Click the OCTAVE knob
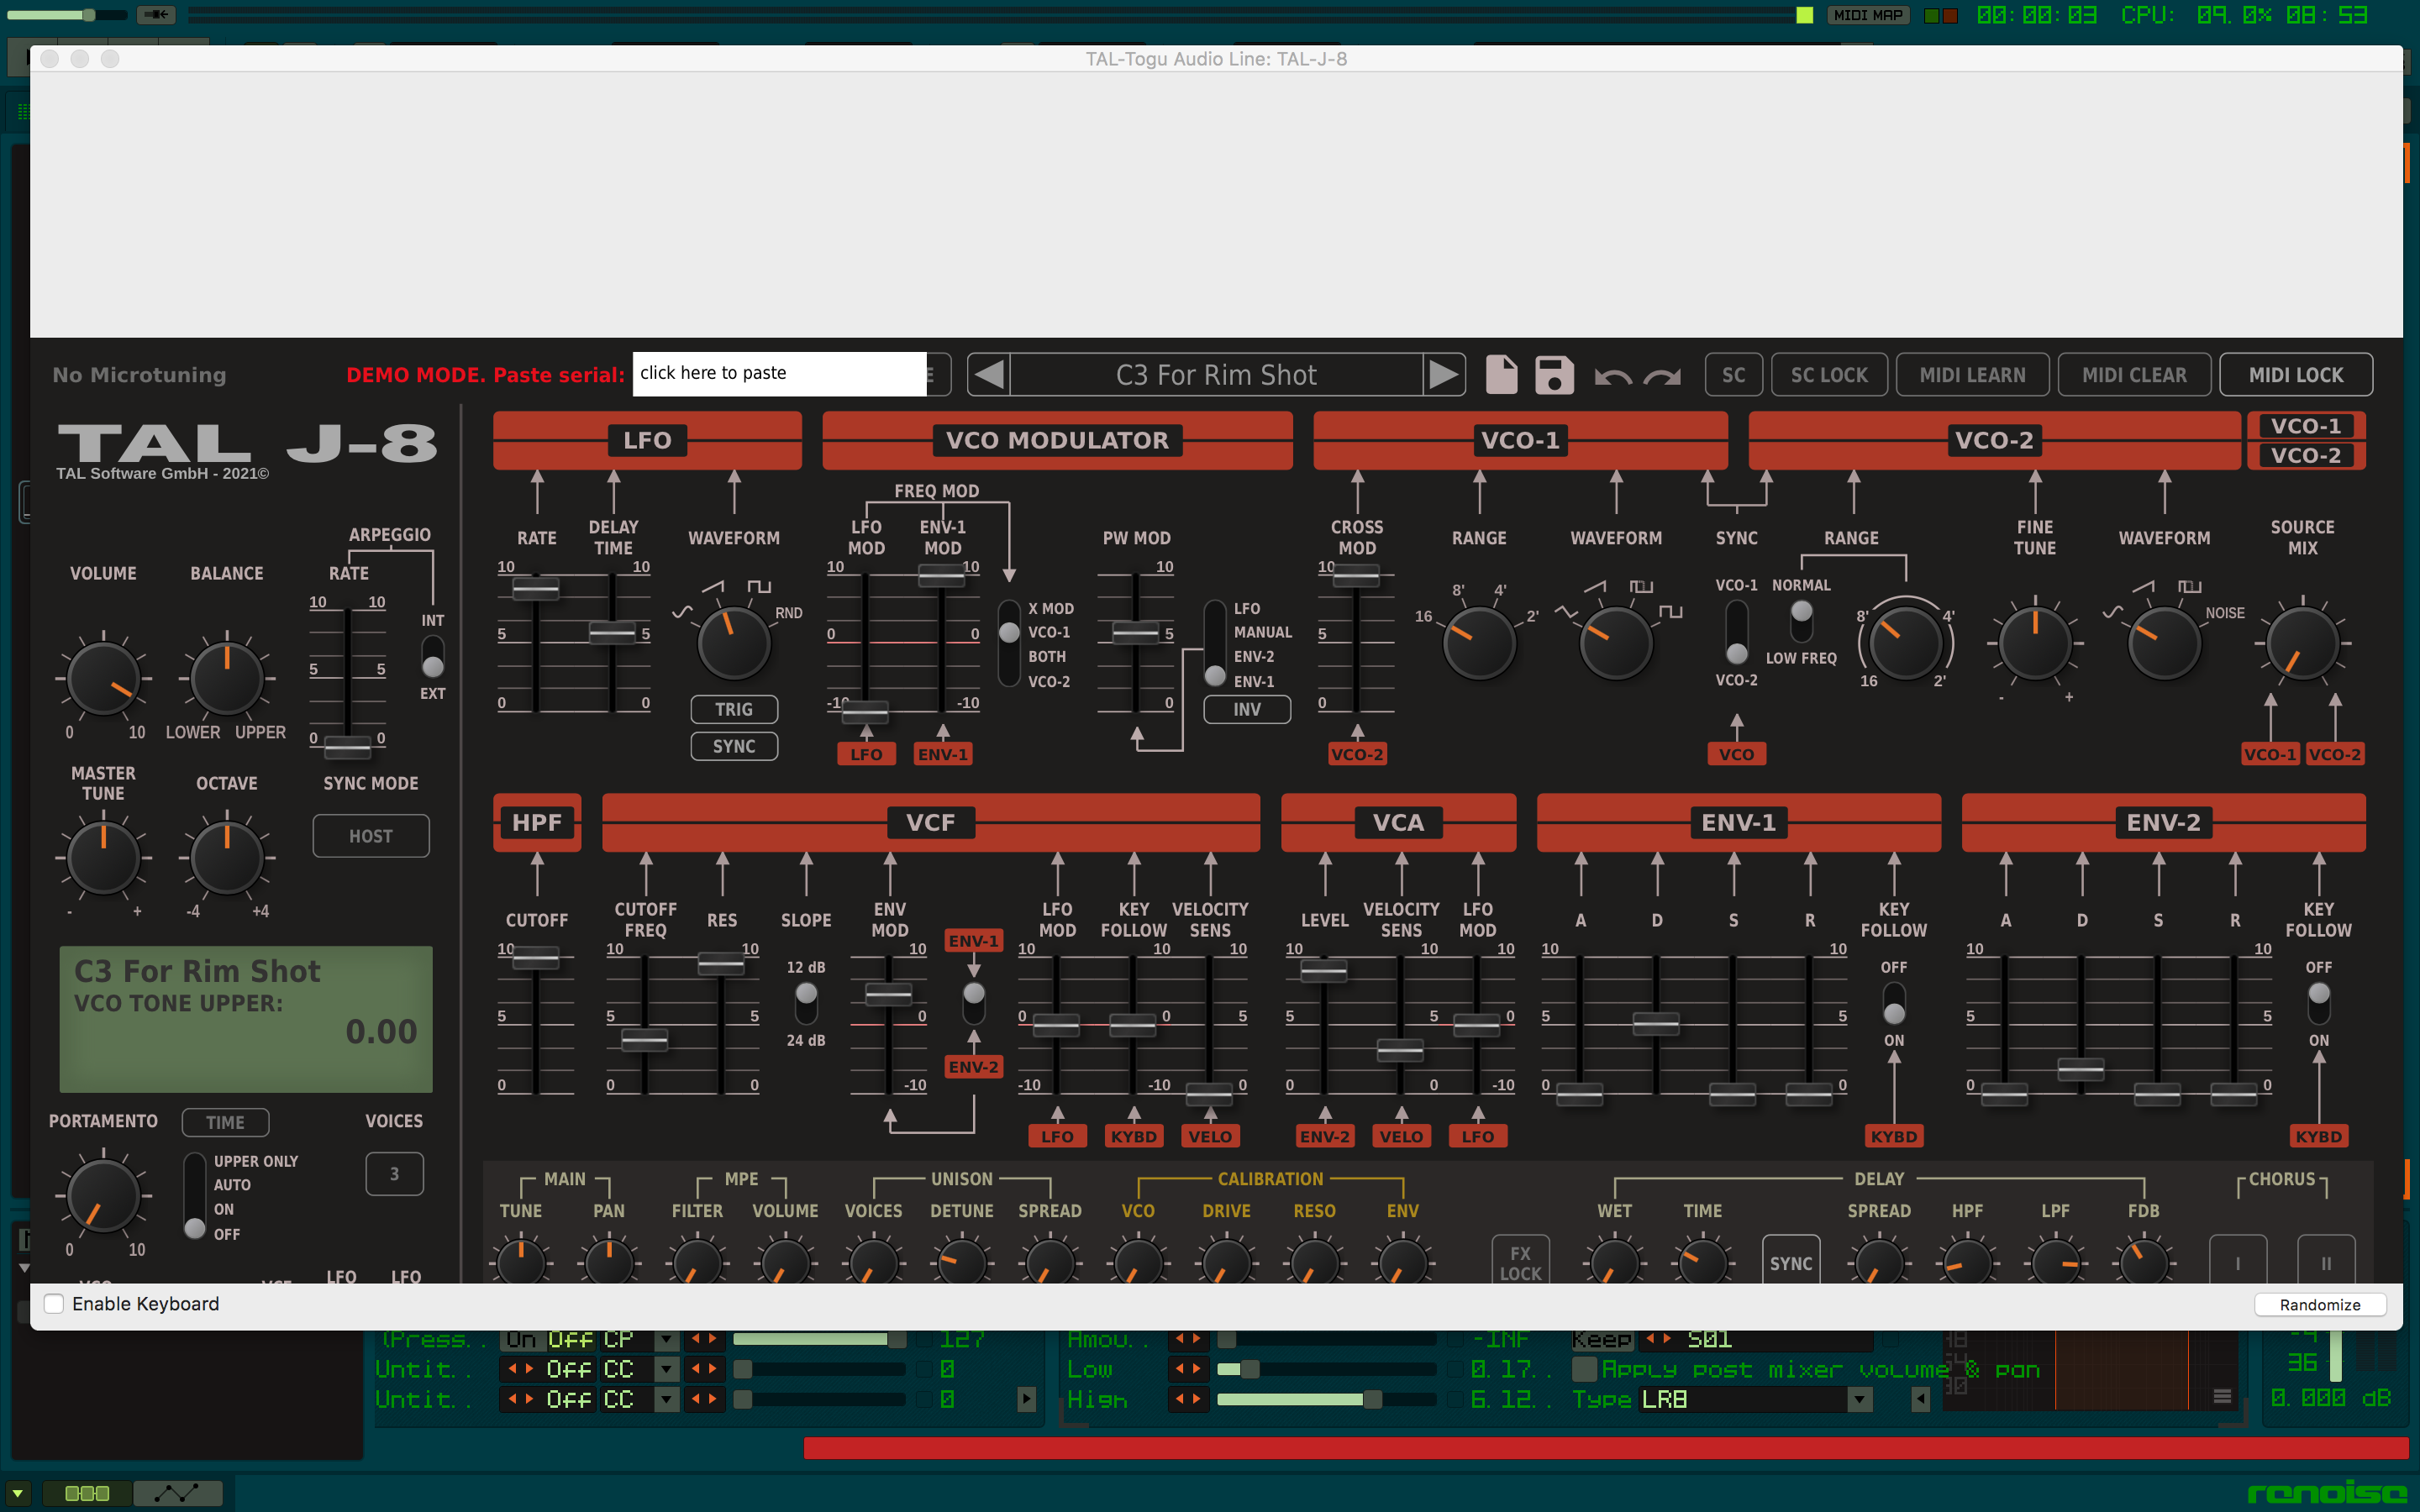Image resolution: width=2420 pixels, height=1512 pixels. pyautogui.click(x=227, y=858)
